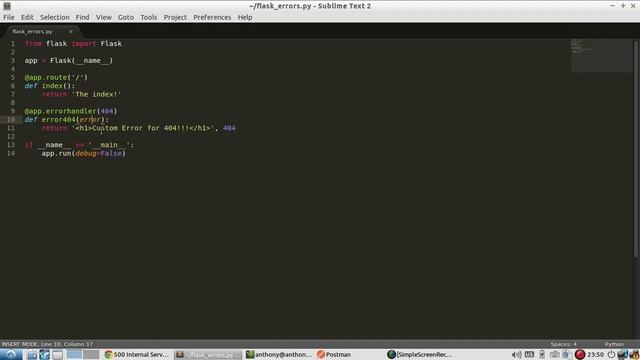
Task: Click the volume speaker tray icon
Action: point(517,355)
